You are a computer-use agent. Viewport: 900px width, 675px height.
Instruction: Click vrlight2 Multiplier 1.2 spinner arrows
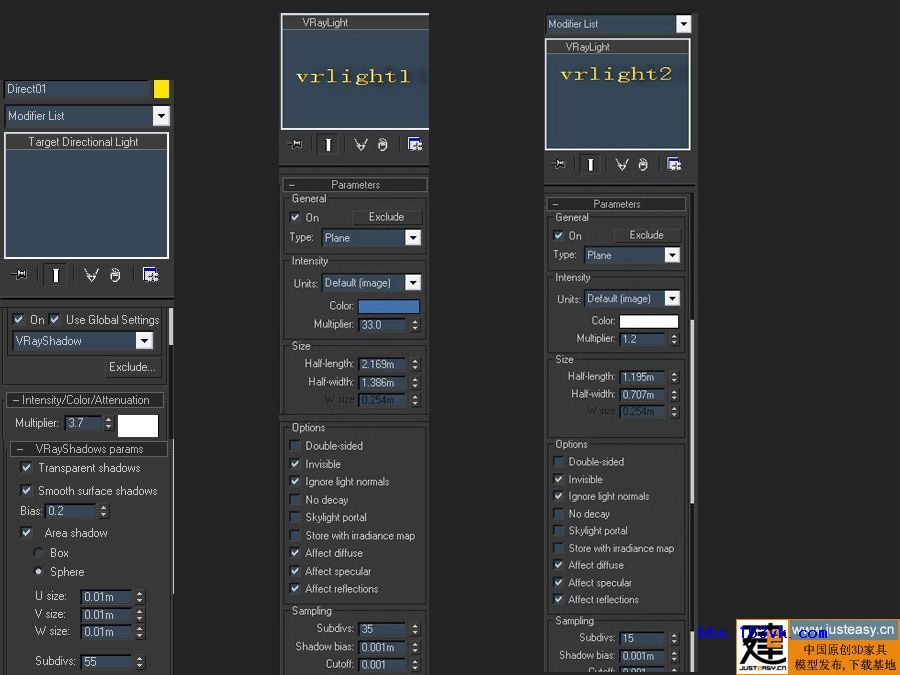674,339
